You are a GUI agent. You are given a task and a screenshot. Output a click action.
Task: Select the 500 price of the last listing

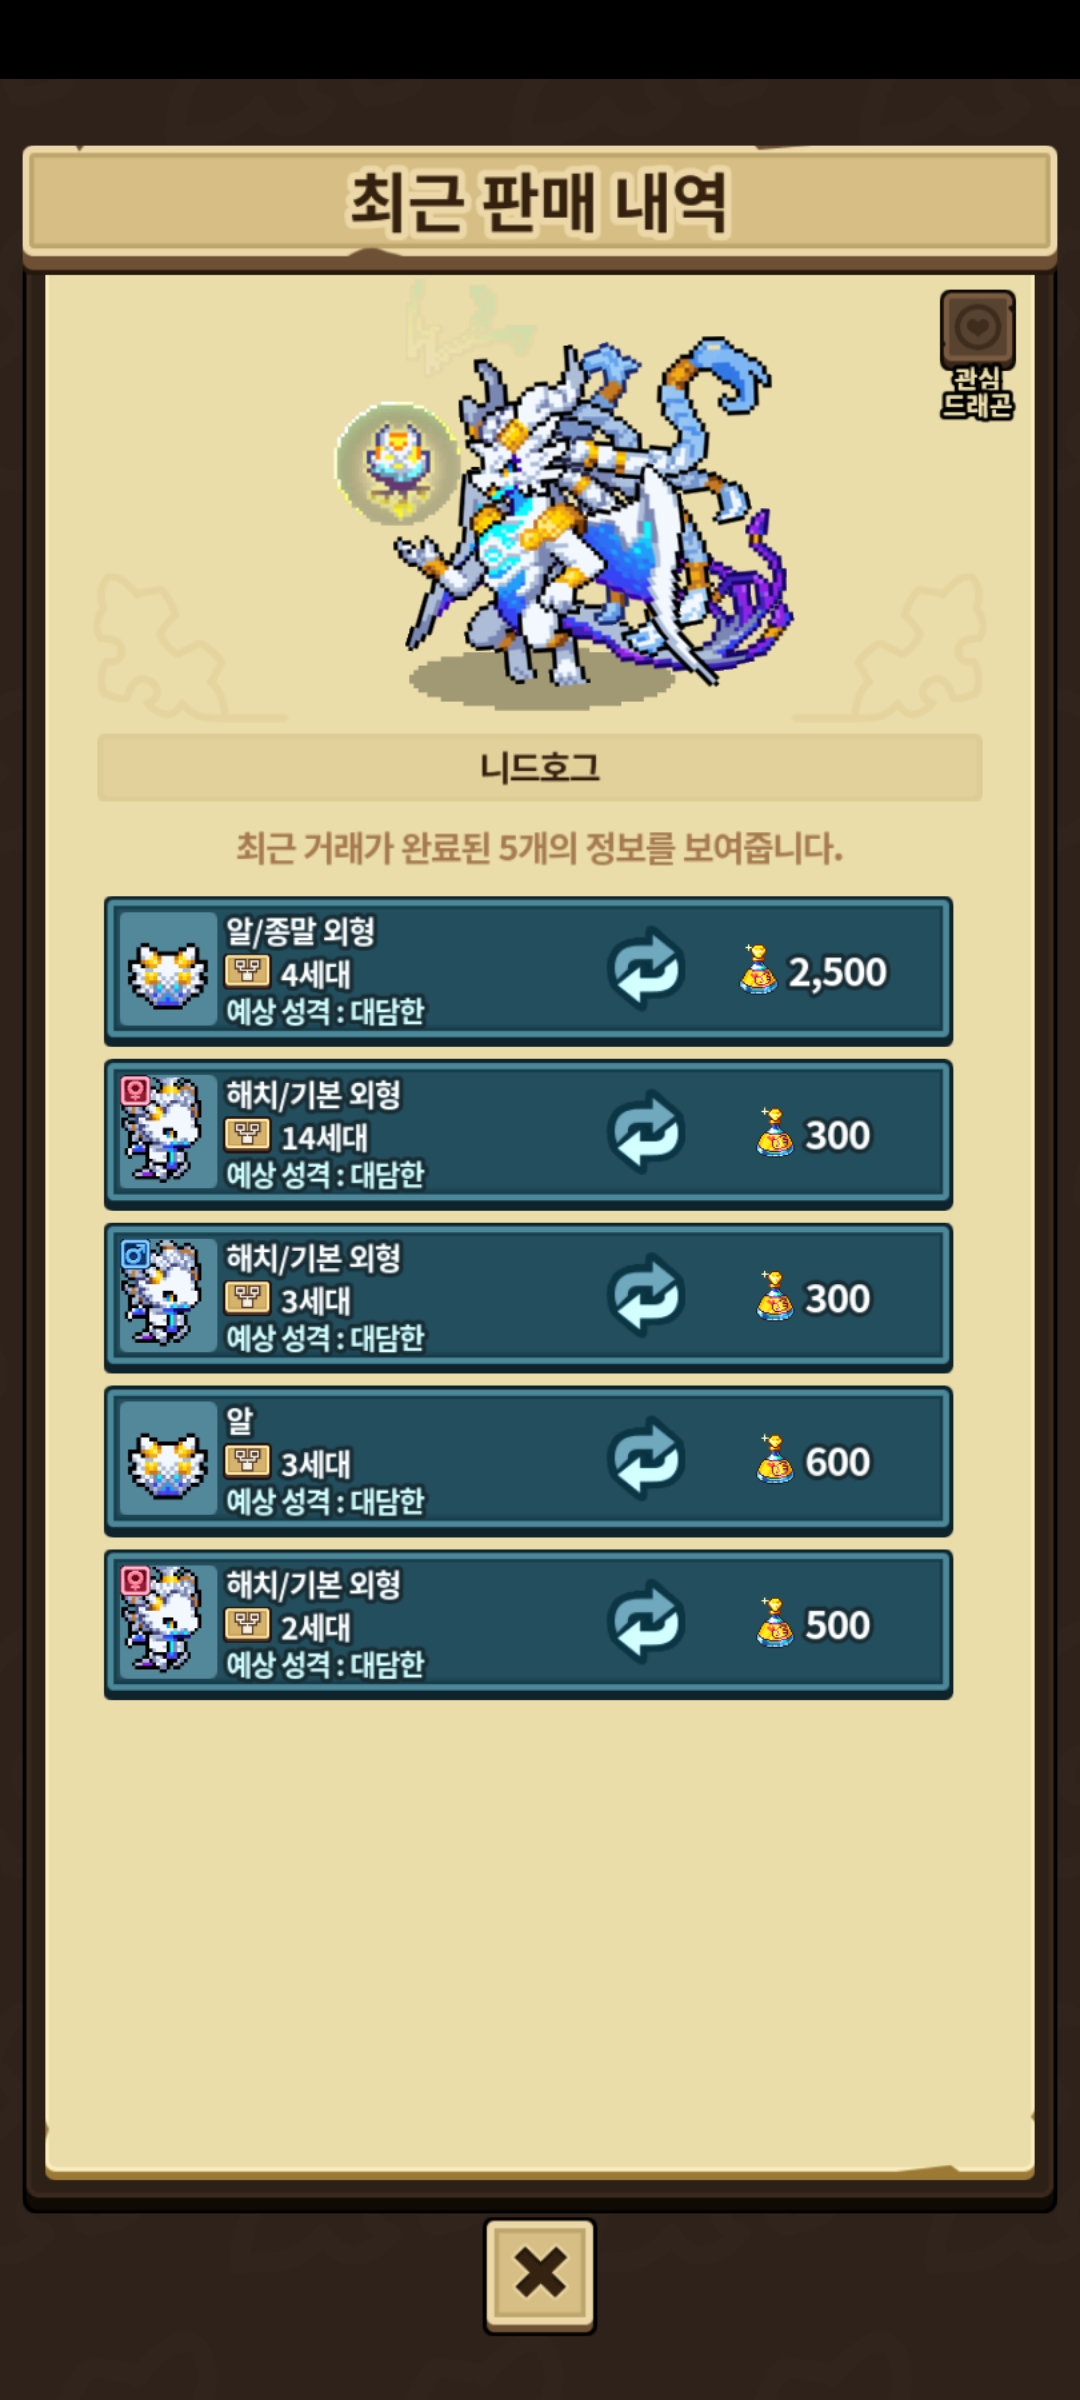click(837, 1625)
